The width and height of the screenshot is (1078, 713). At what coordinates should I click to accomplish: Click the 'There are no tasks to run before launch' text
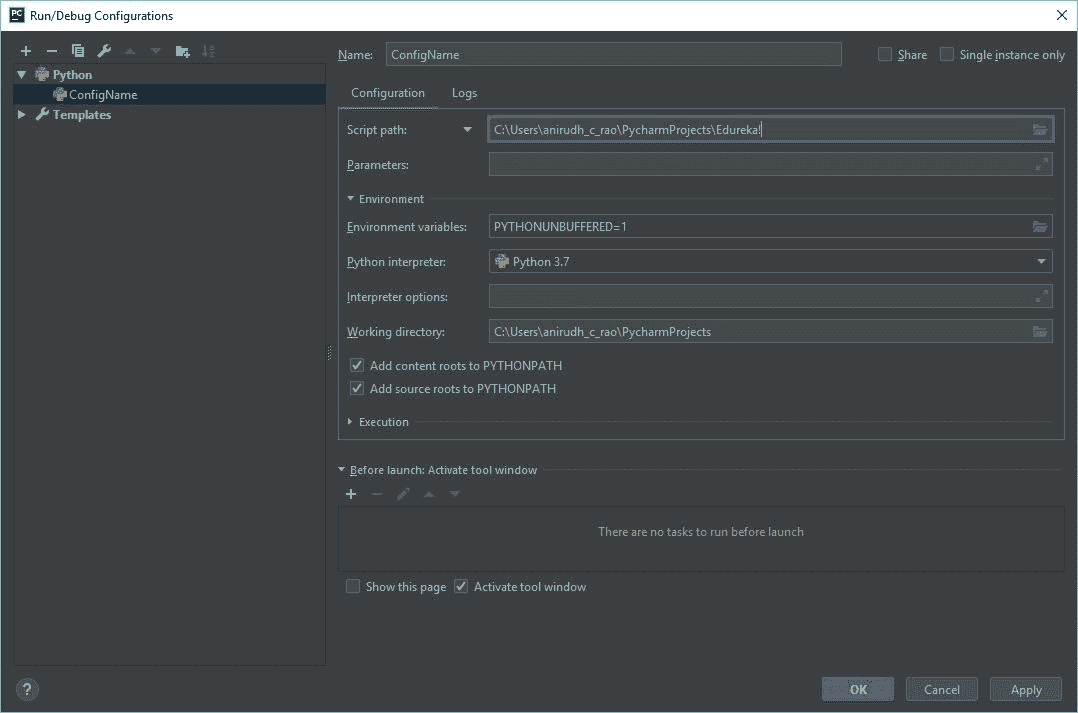[x=701, y=531]
